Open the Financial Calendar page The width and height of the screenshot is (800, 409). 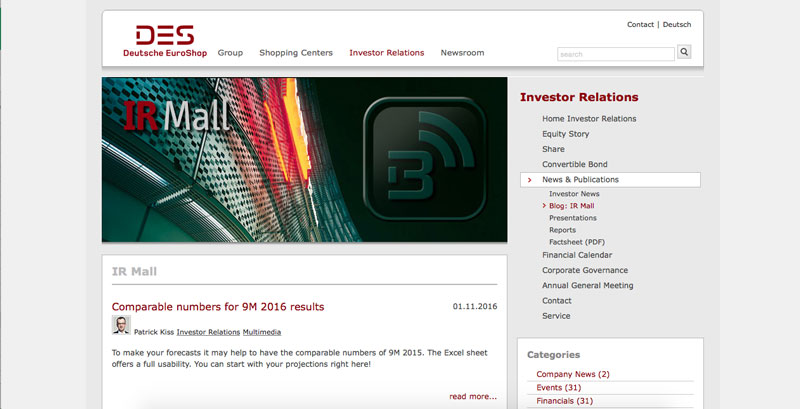pyautogui.click(x=577, y=255)
